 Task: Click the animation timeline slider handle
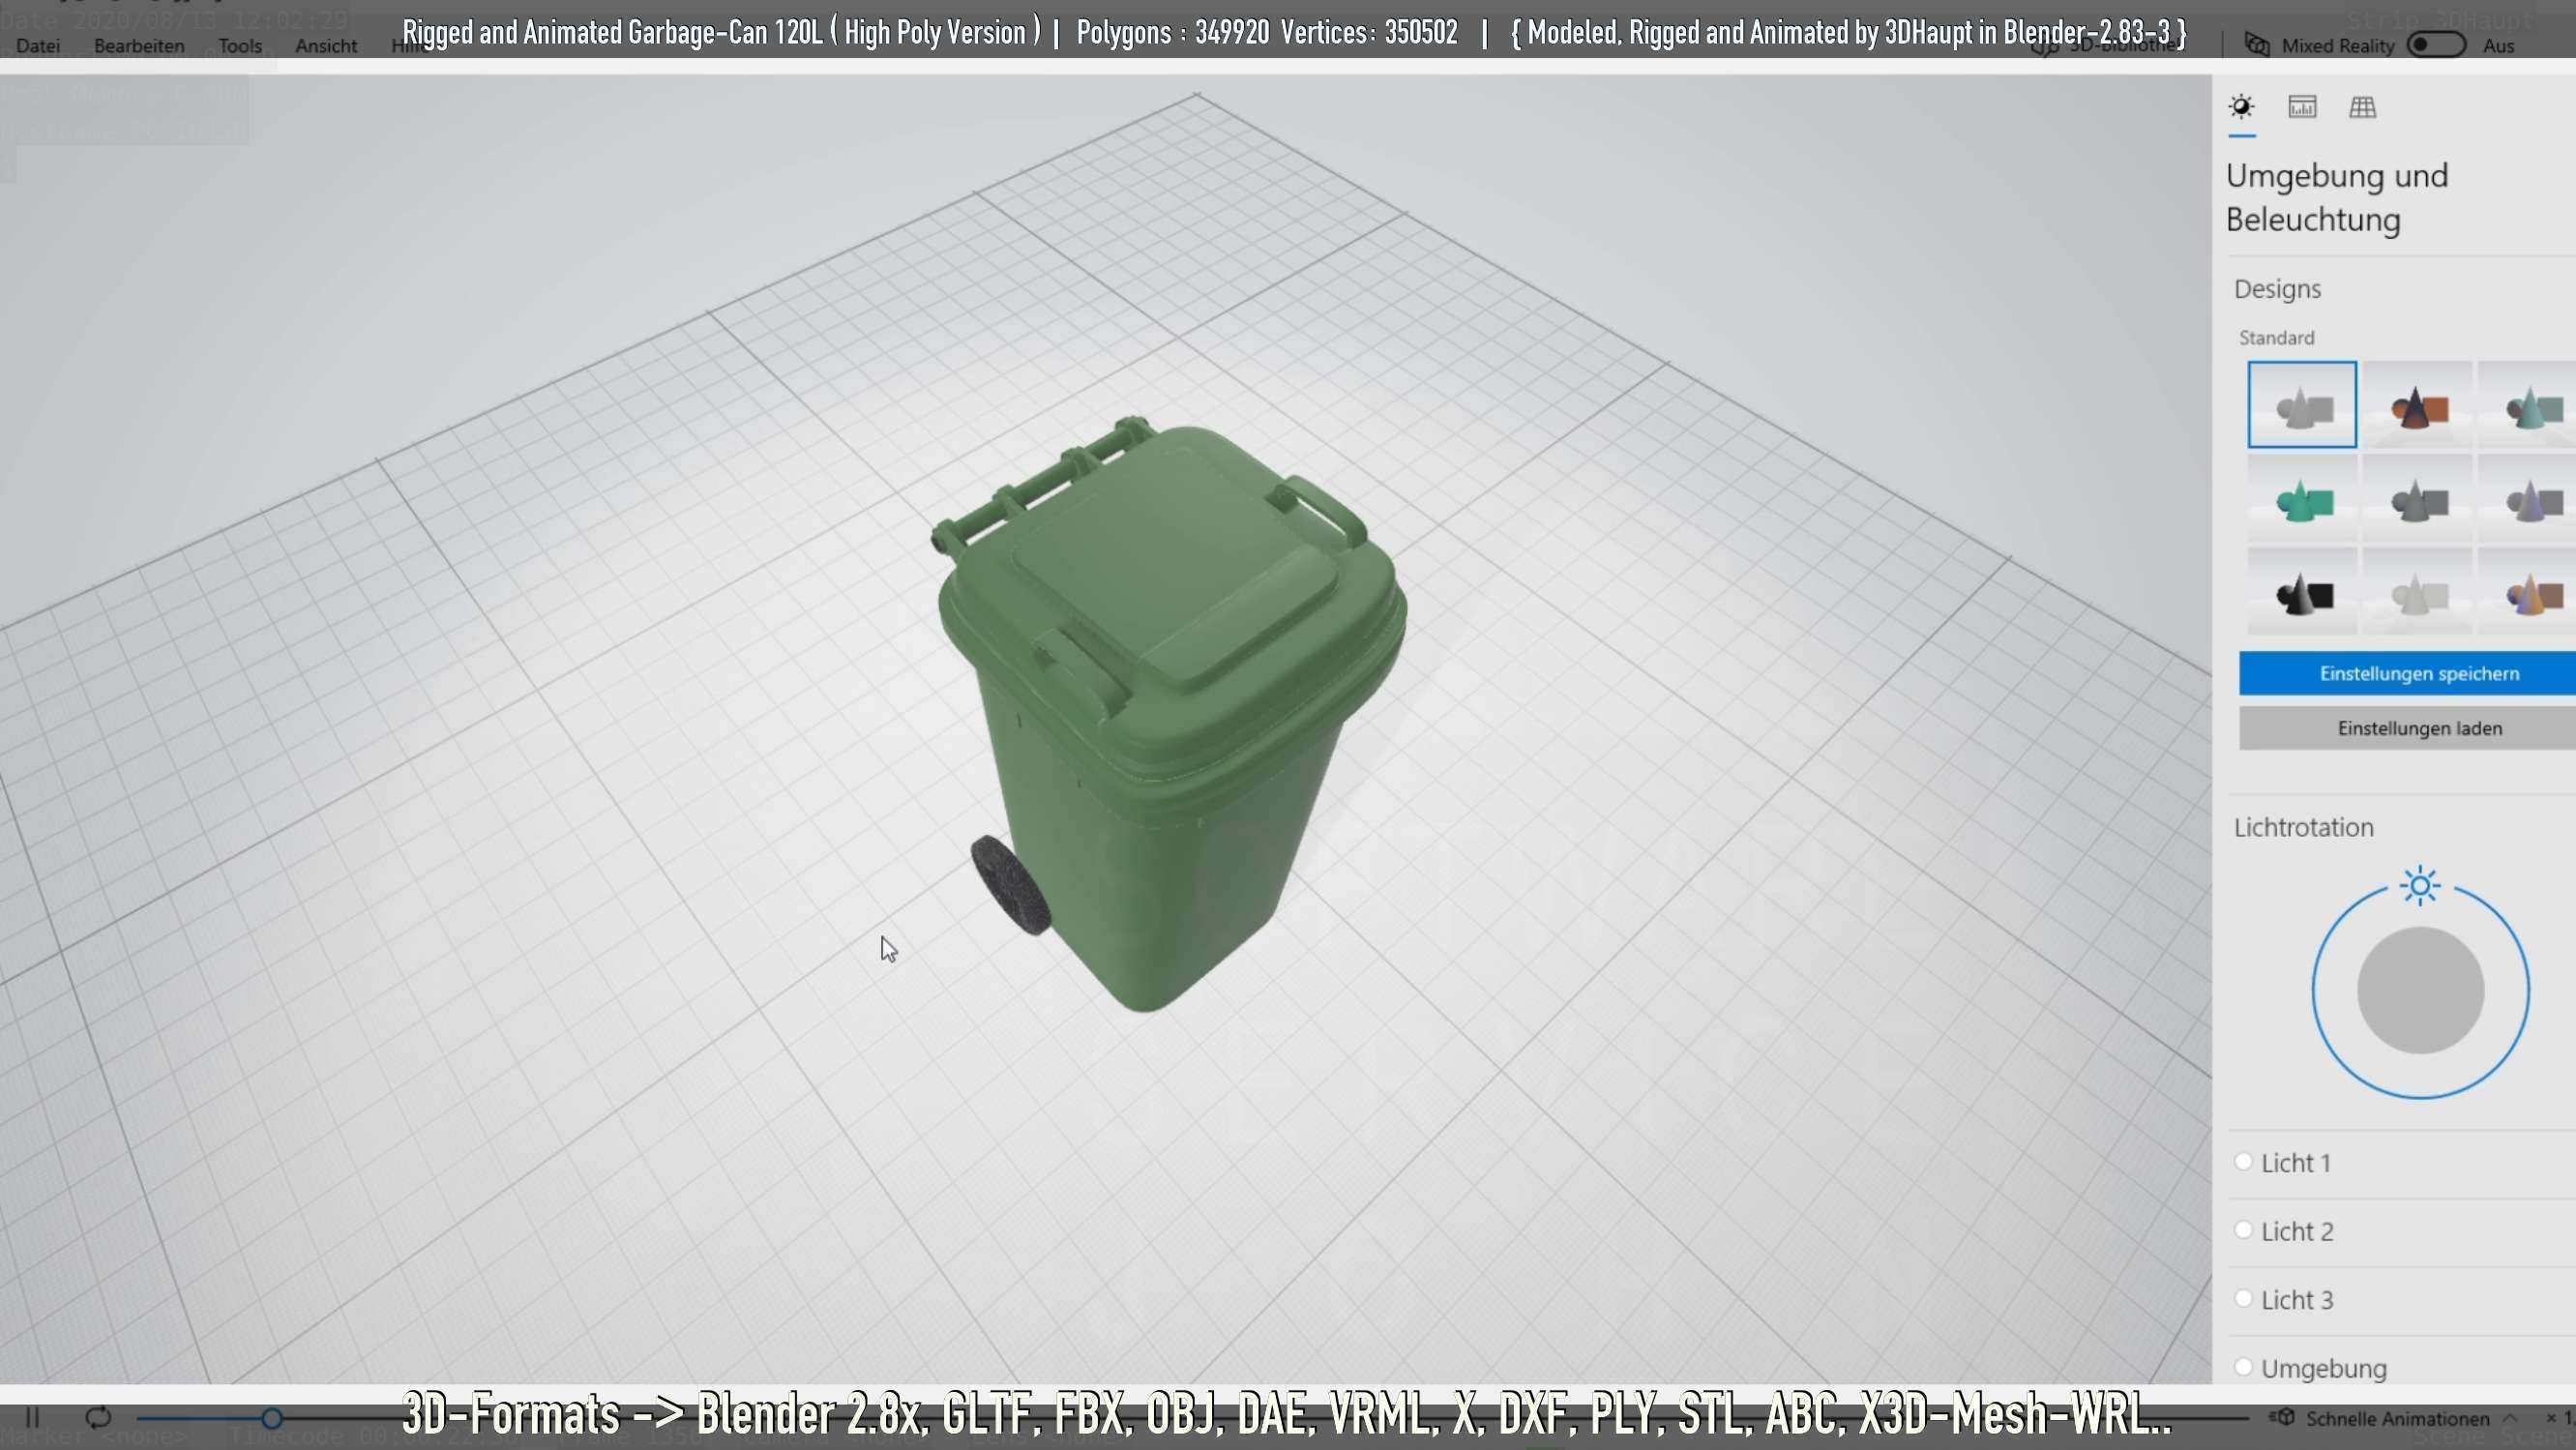click(x=271, y=1418)
